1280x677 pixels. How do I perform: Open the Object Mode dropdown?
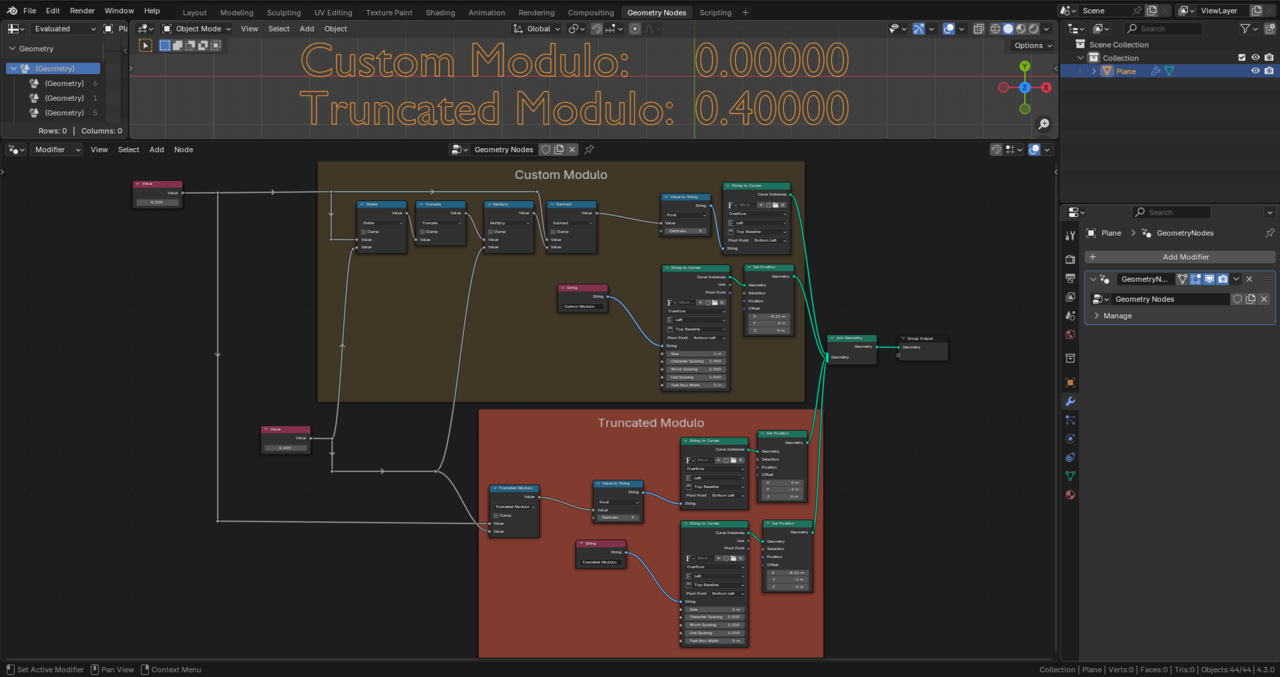(196, 29)
